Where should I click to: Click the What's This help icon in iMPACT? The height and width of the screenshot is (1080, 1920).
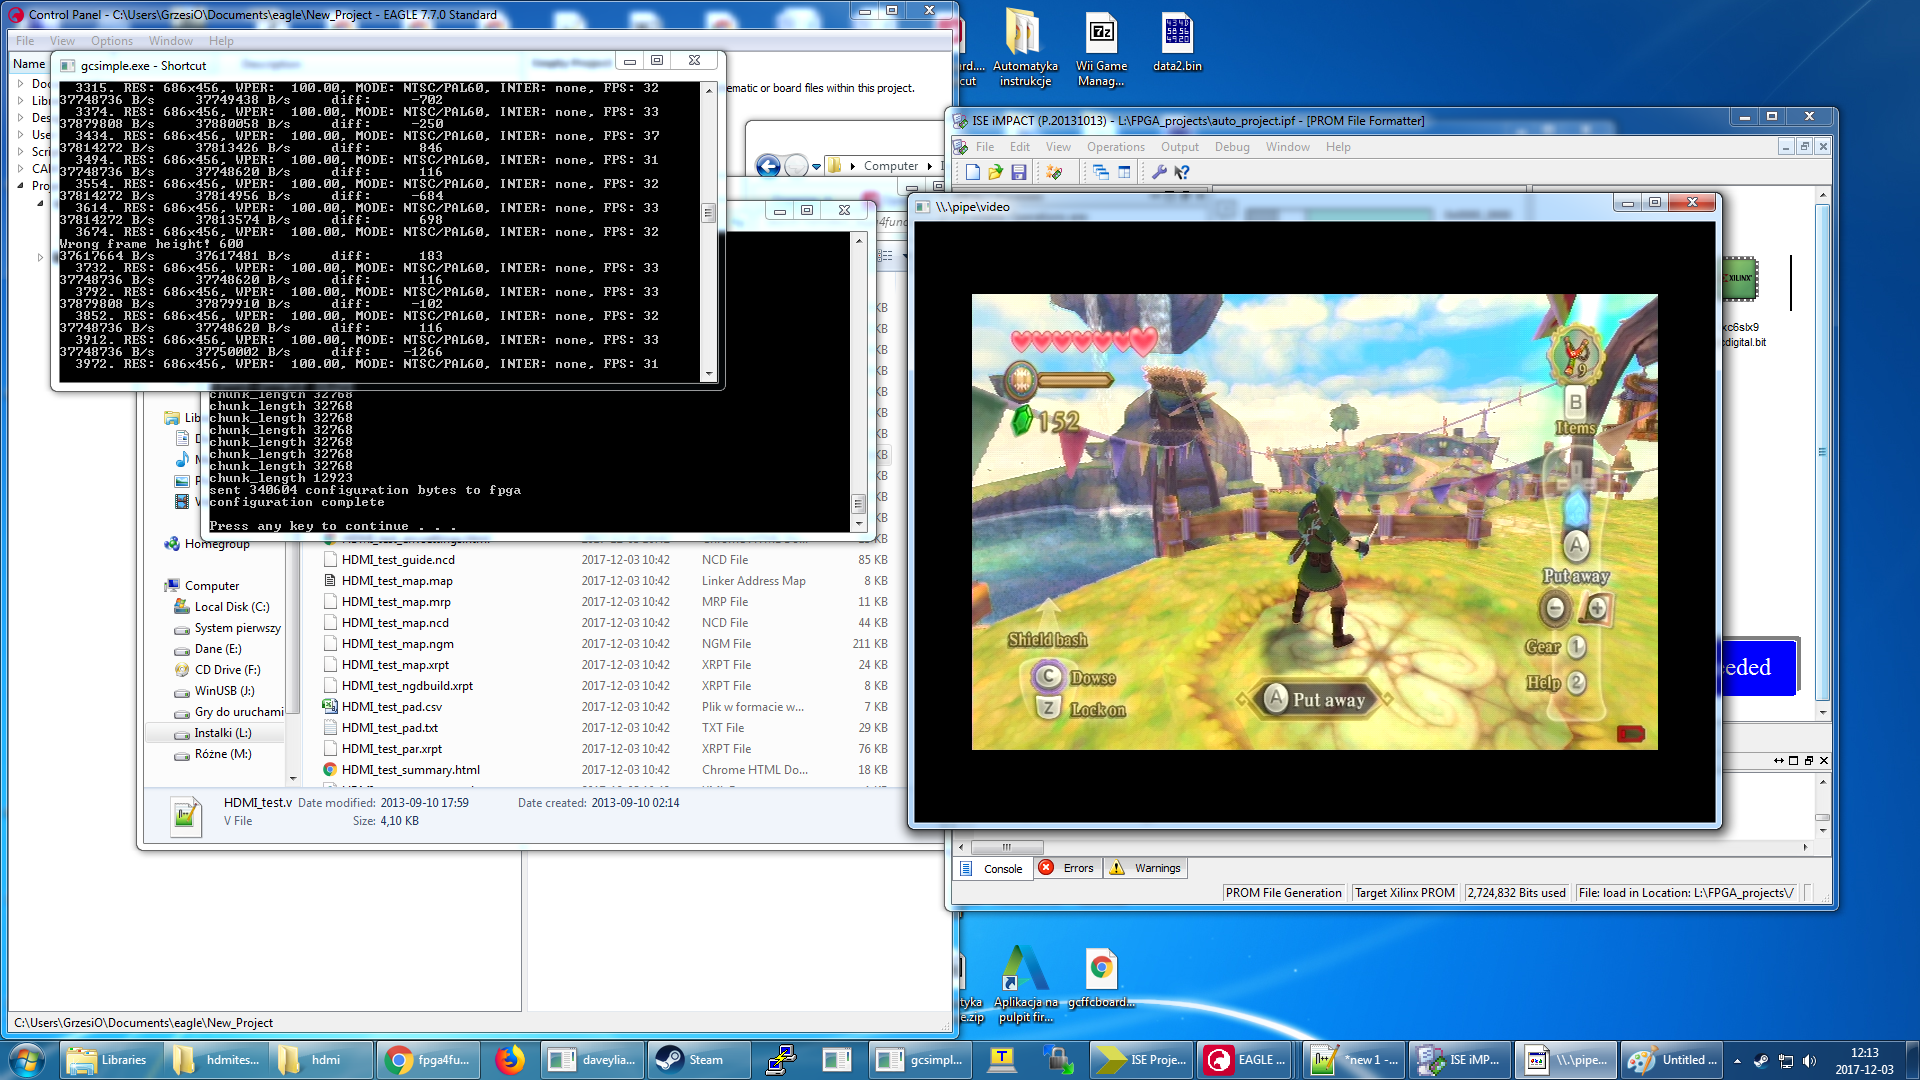[x=1182, y=172]
